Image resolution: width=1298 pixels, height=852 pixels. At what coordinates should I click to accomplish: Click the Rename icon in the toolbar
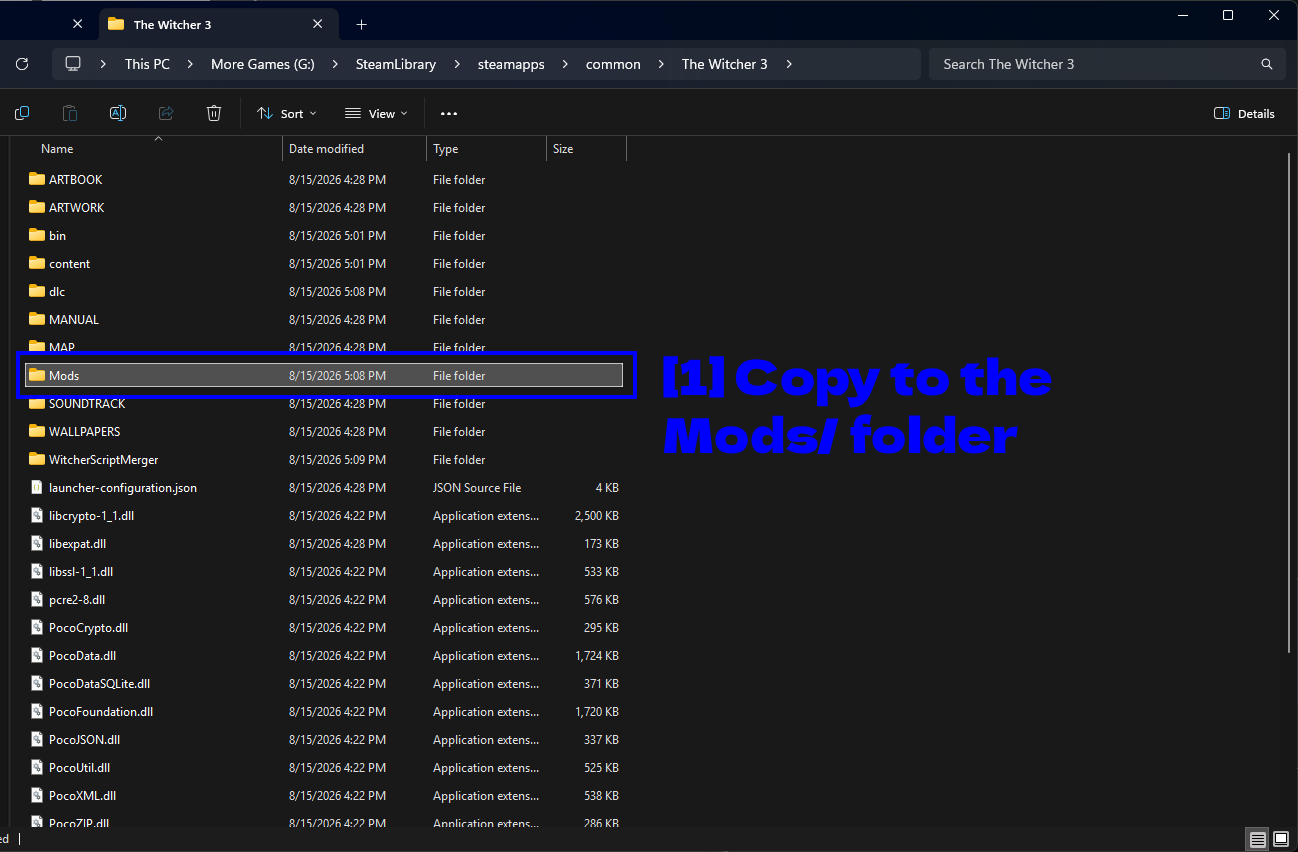click(118, 113)
